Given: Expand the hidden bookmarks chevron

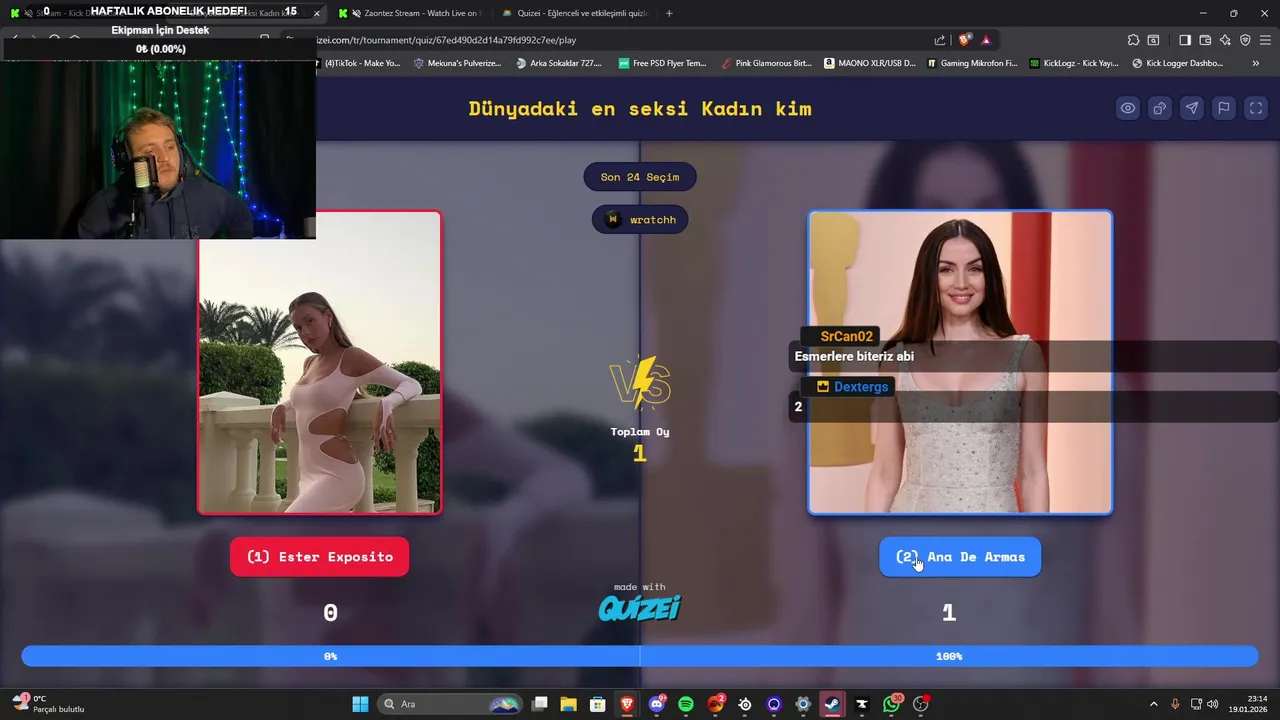Looking at the screenshot, I should (1256, 63).
